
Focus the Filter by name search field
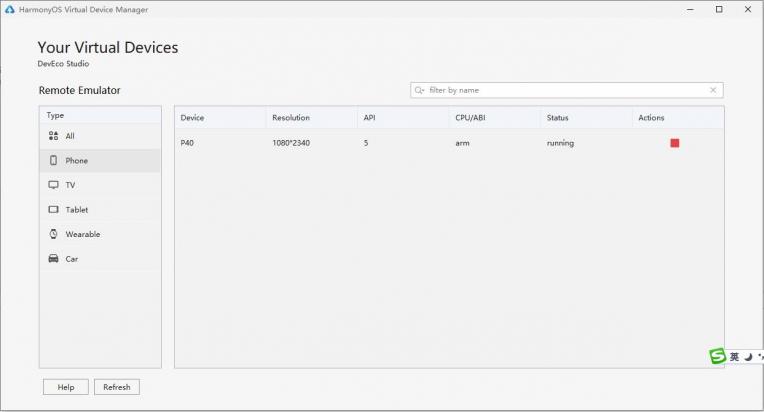point(567,90)
